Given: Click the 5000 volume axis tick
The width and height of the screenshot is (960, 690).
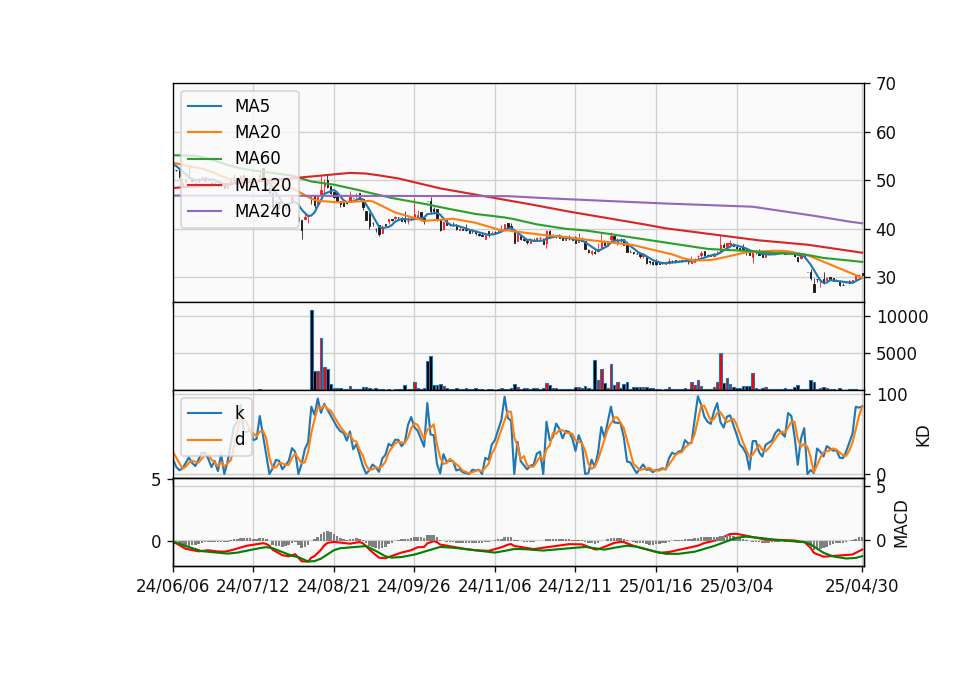Looking at the screenshot, I should pyautogui.click(x=897, y=354).
